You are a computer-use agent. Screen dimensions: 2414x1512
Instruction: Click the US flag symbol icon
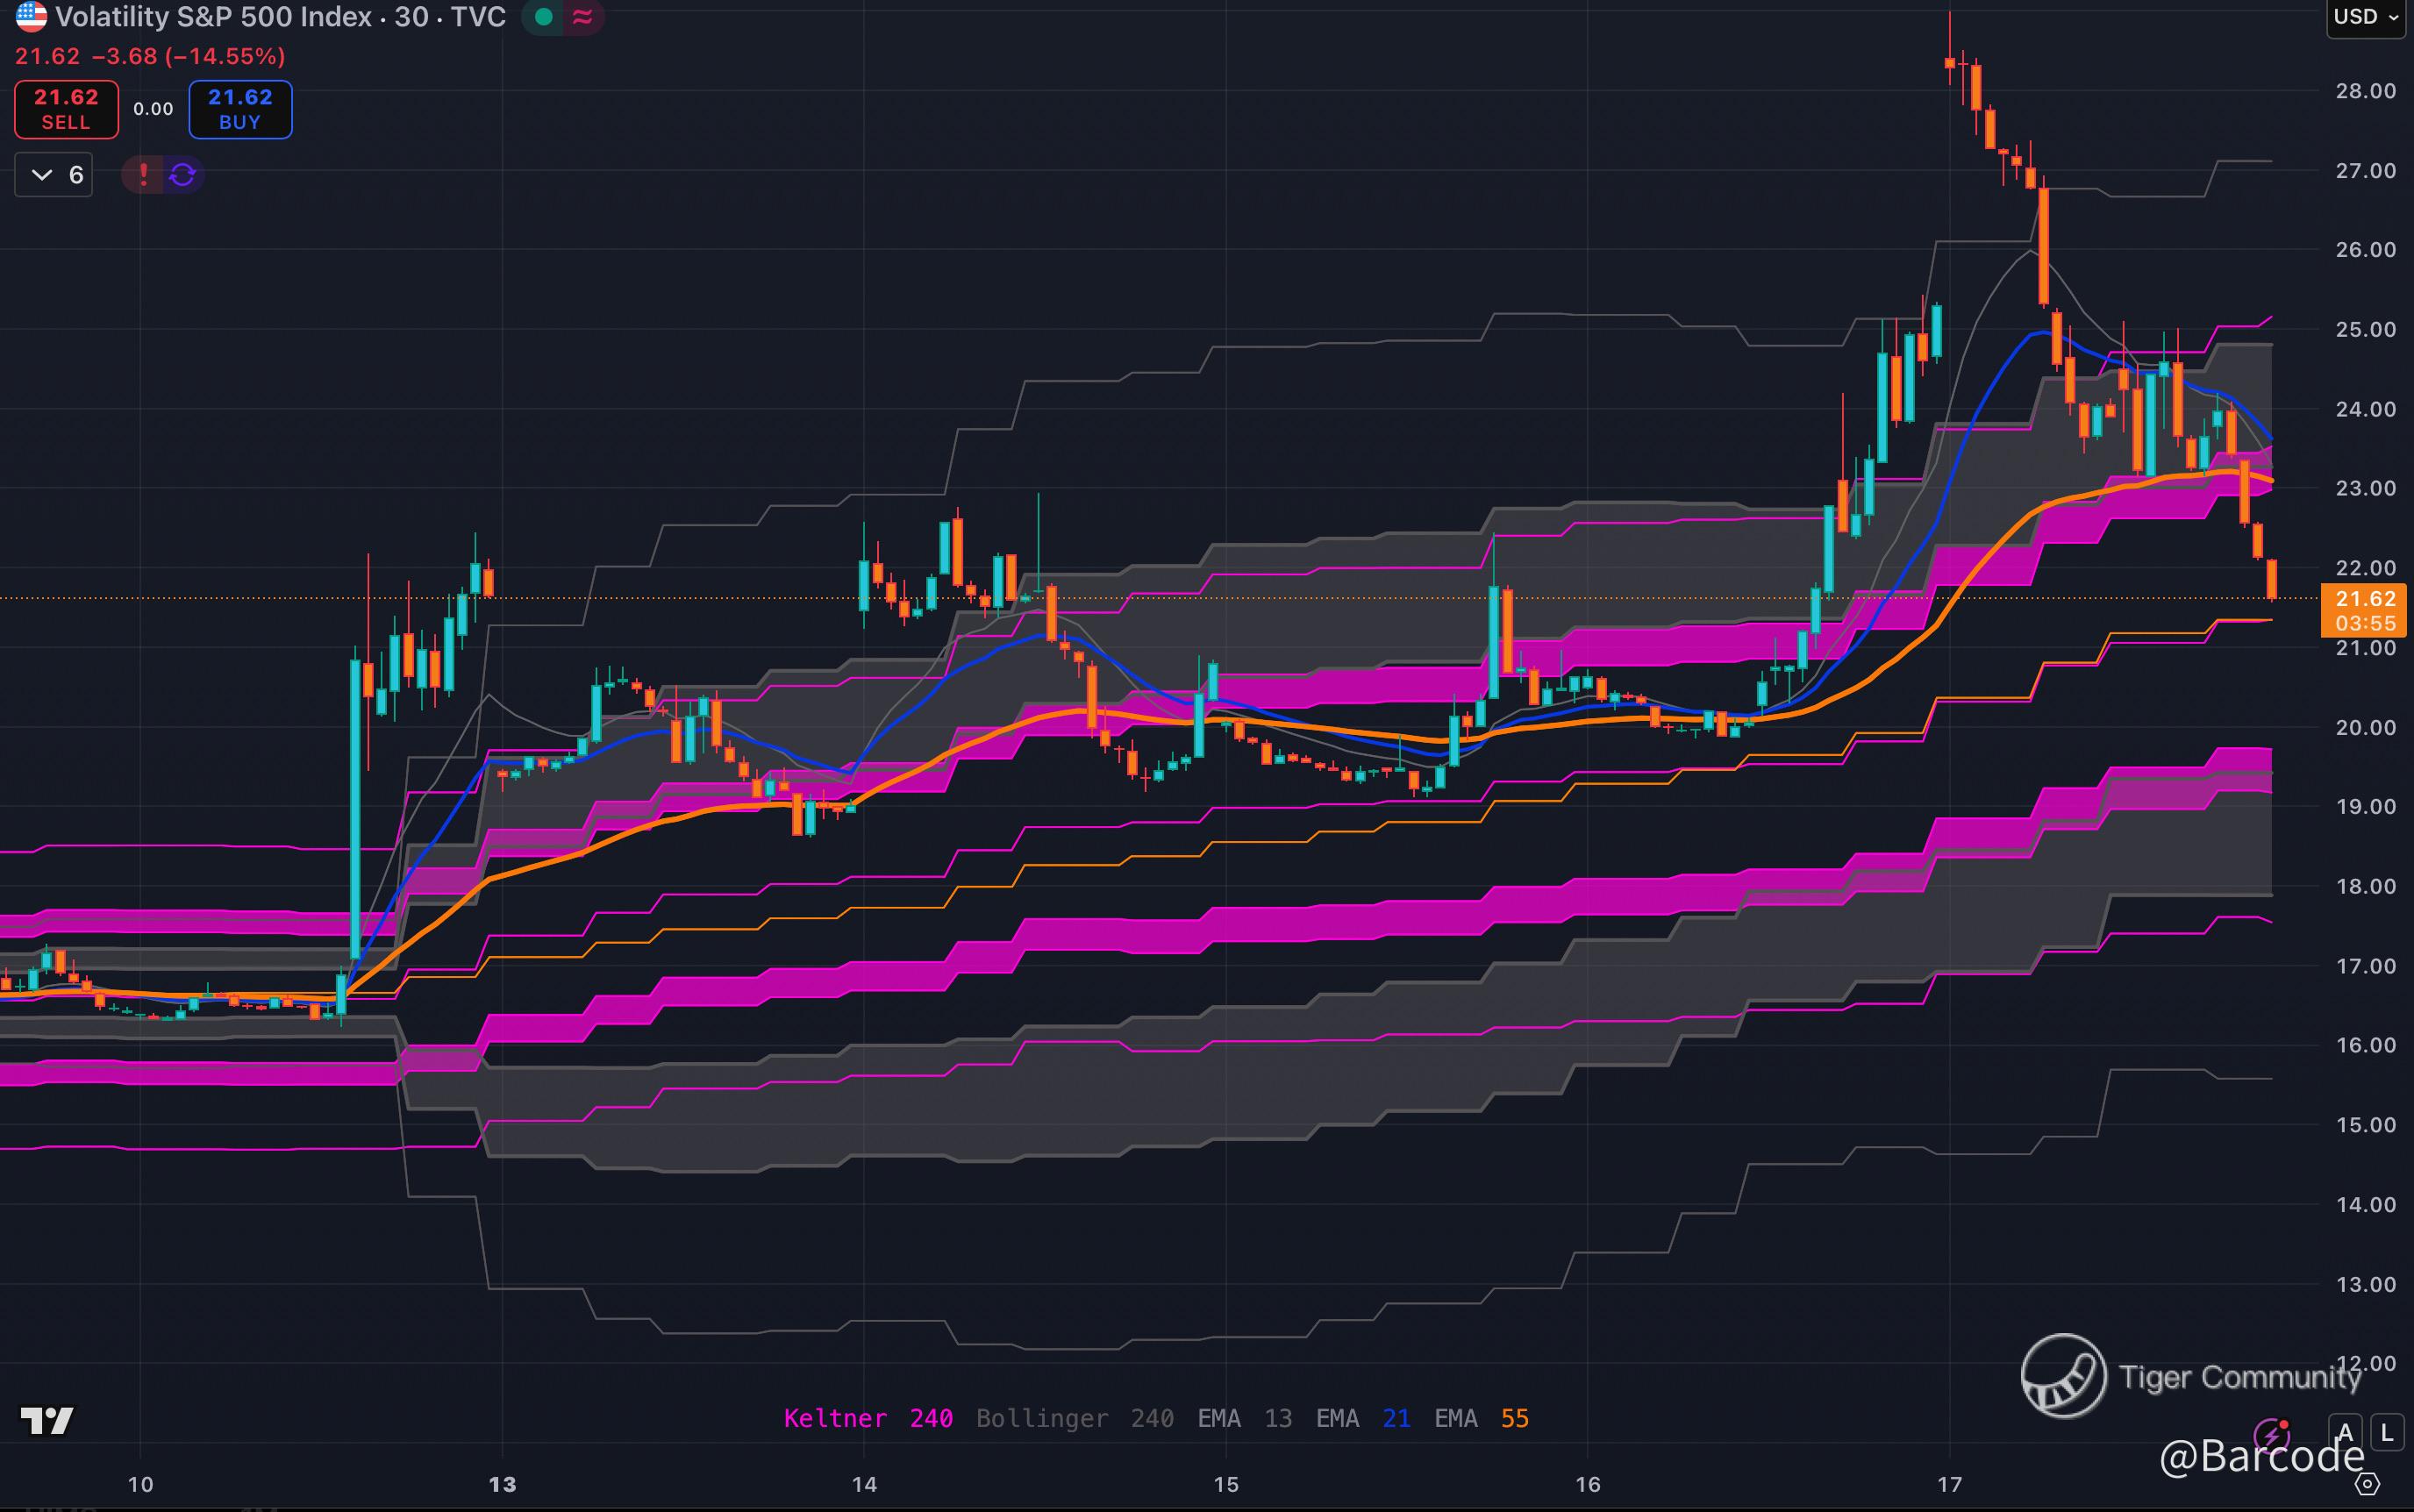coord(31,16)
